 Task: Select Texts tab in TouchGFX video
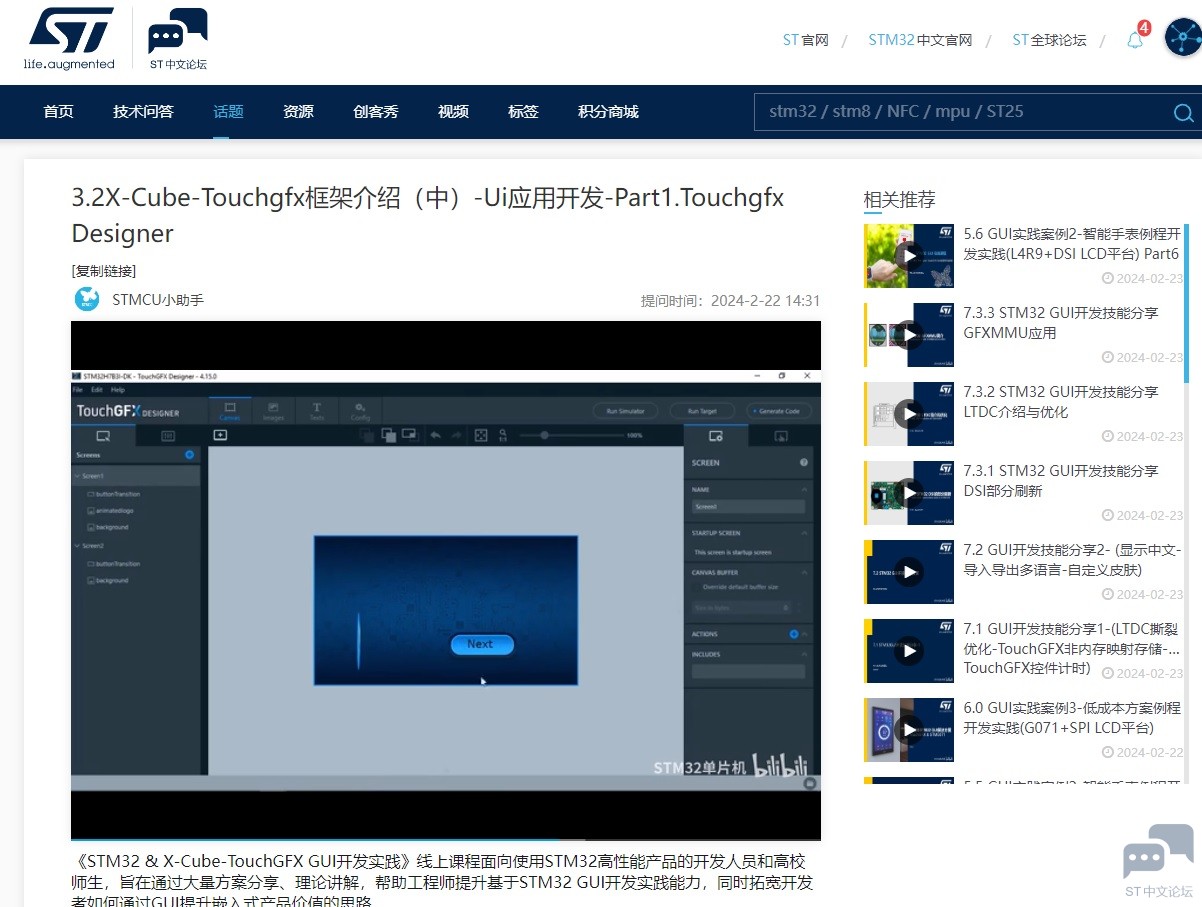coord(317,410)
